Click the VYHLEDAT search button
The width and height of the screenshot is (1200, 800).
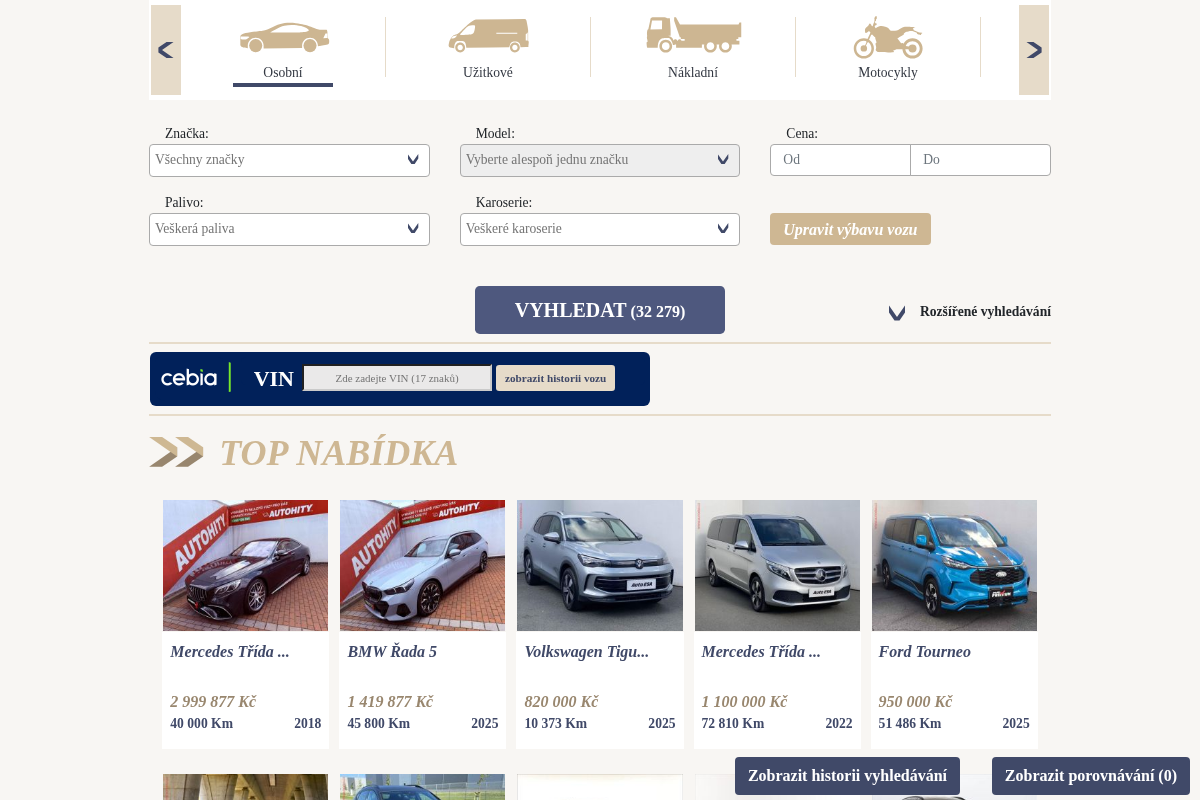(600, 310)
